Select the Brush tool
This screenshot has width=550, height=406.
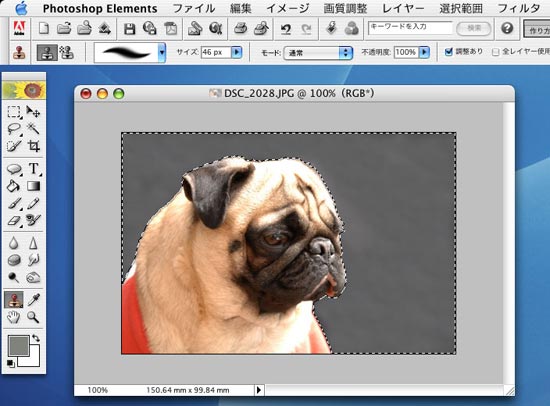click(14, 203)
